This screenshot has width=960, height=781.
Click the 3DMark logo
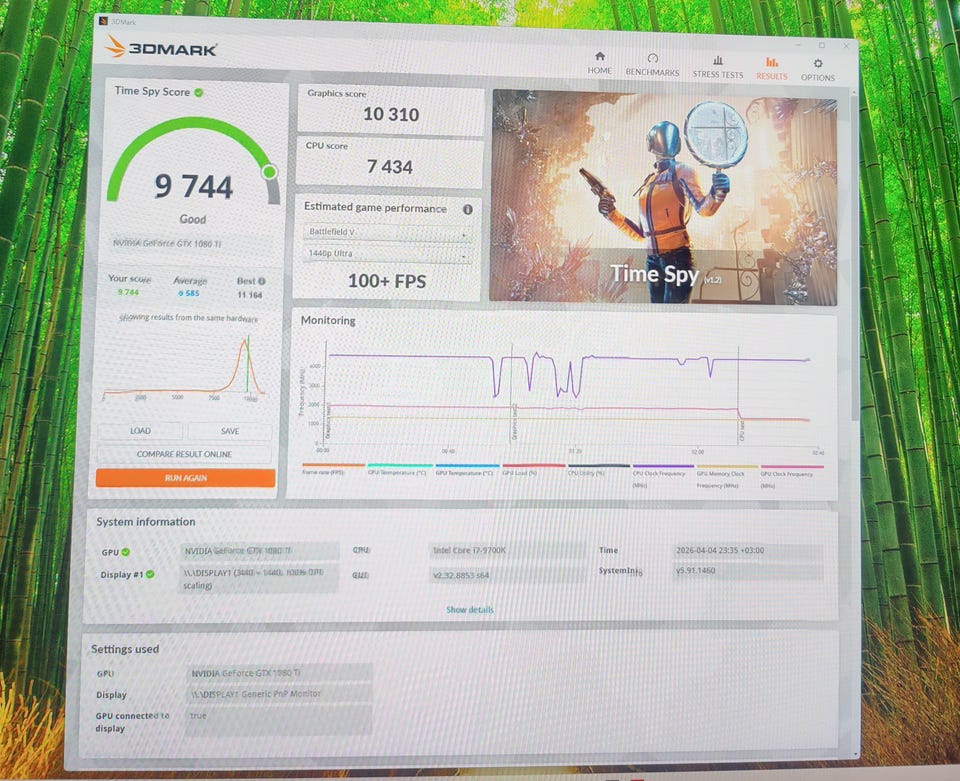(161, 48)
